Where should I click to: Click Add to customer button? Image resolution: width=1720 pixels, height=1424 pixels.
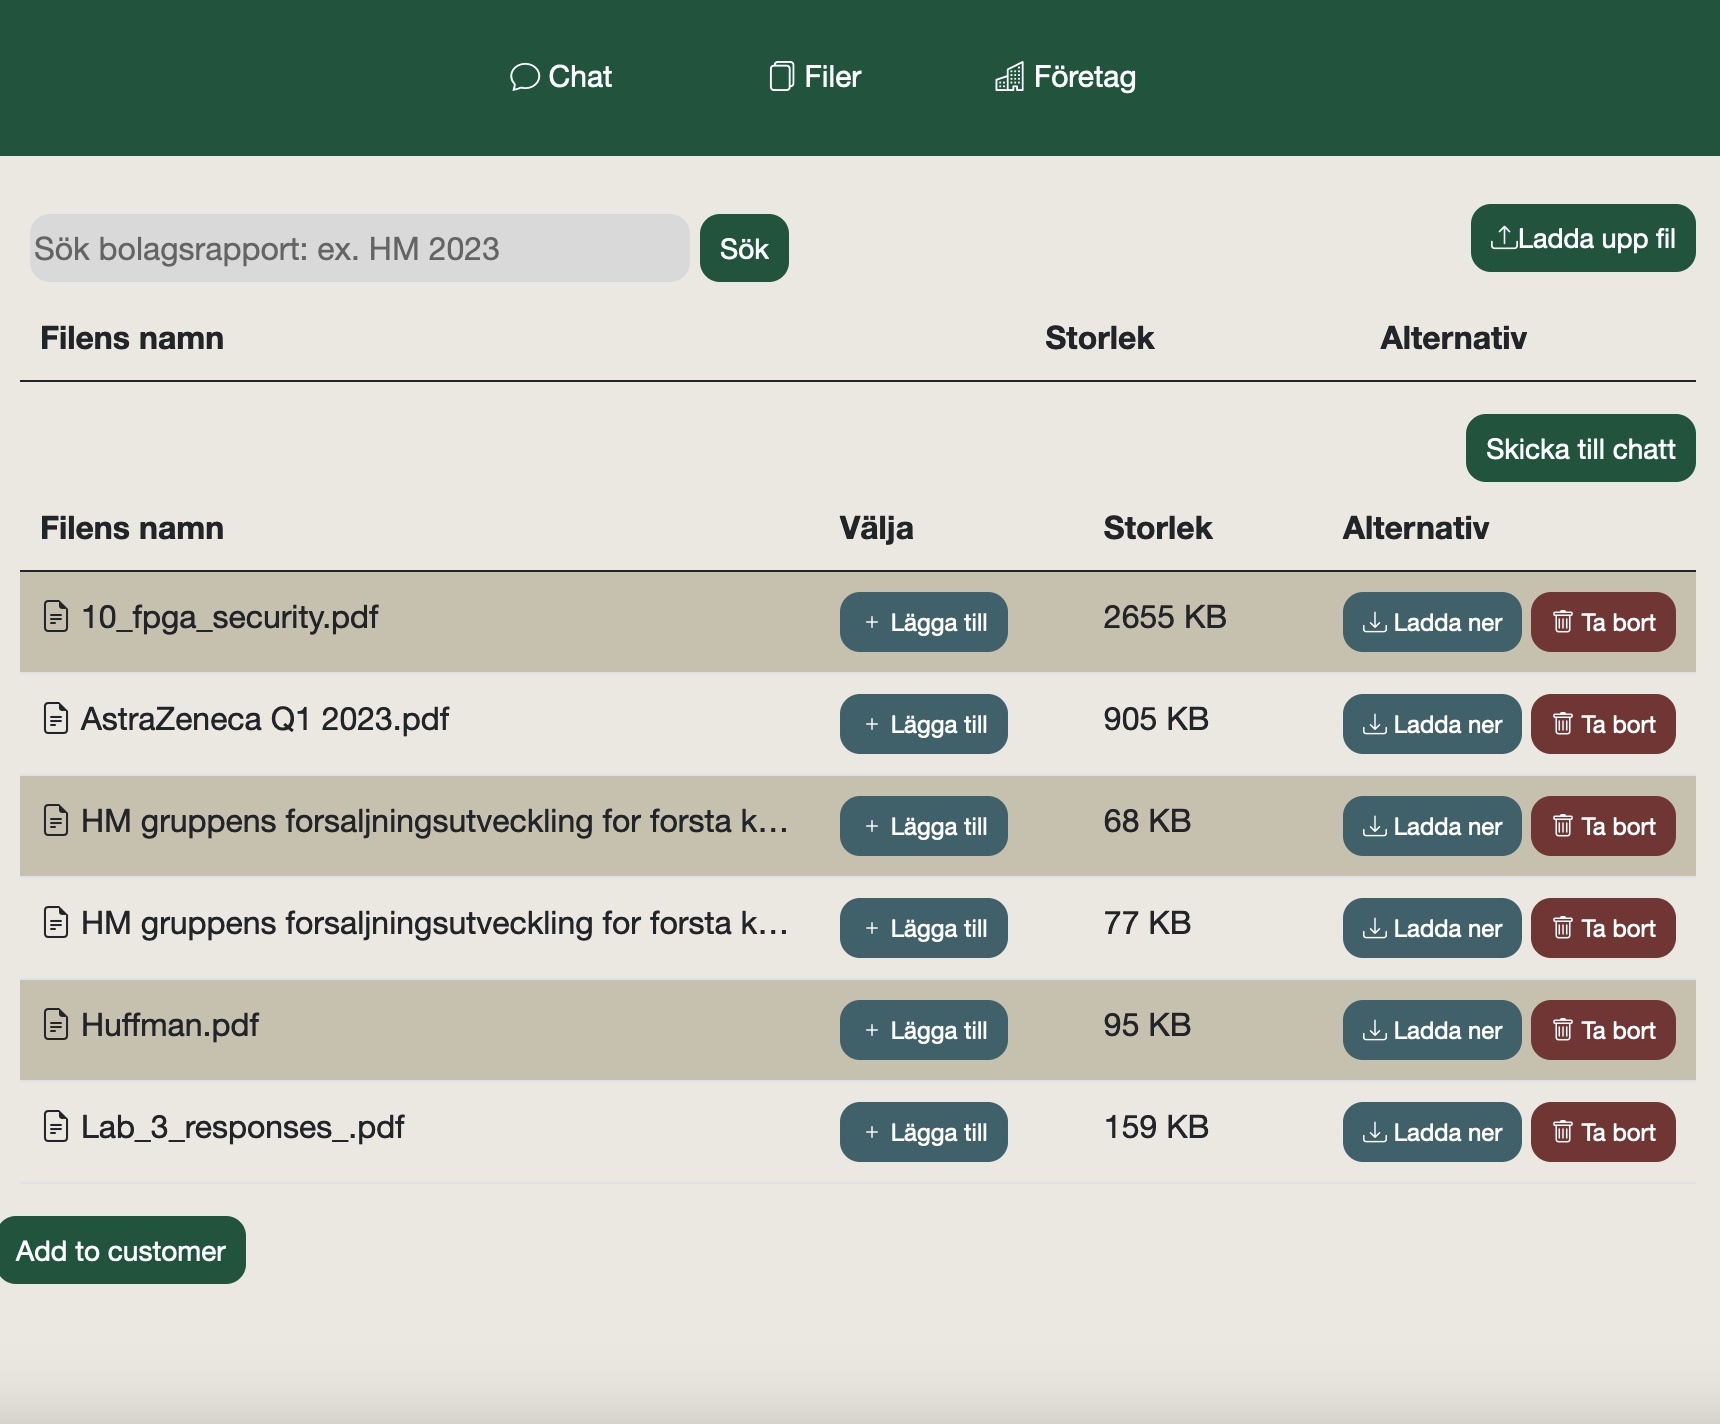pyautogui.click(x=121, y=1250)
